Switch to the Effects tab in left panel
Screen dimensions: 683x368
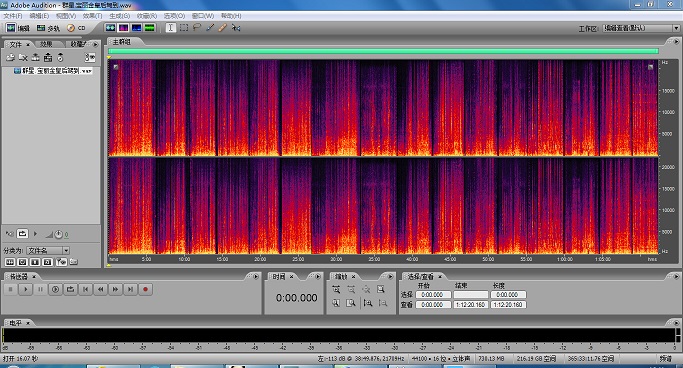pyautogui.click(x=46, y=44)
